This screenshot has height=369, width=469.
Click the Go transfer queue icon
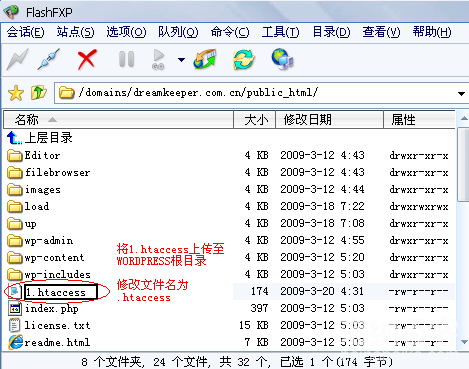click(x=158, y=59)
